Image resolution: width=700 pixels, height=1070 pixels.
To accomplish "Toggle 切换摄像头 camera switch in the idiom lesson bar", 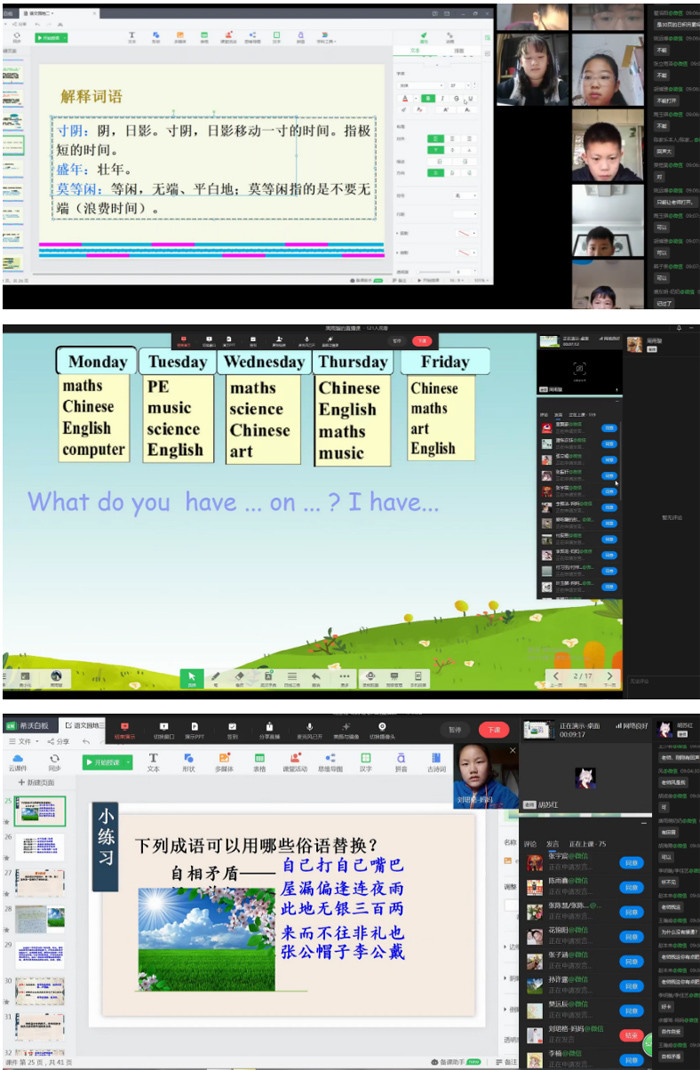I will point(381,729).
